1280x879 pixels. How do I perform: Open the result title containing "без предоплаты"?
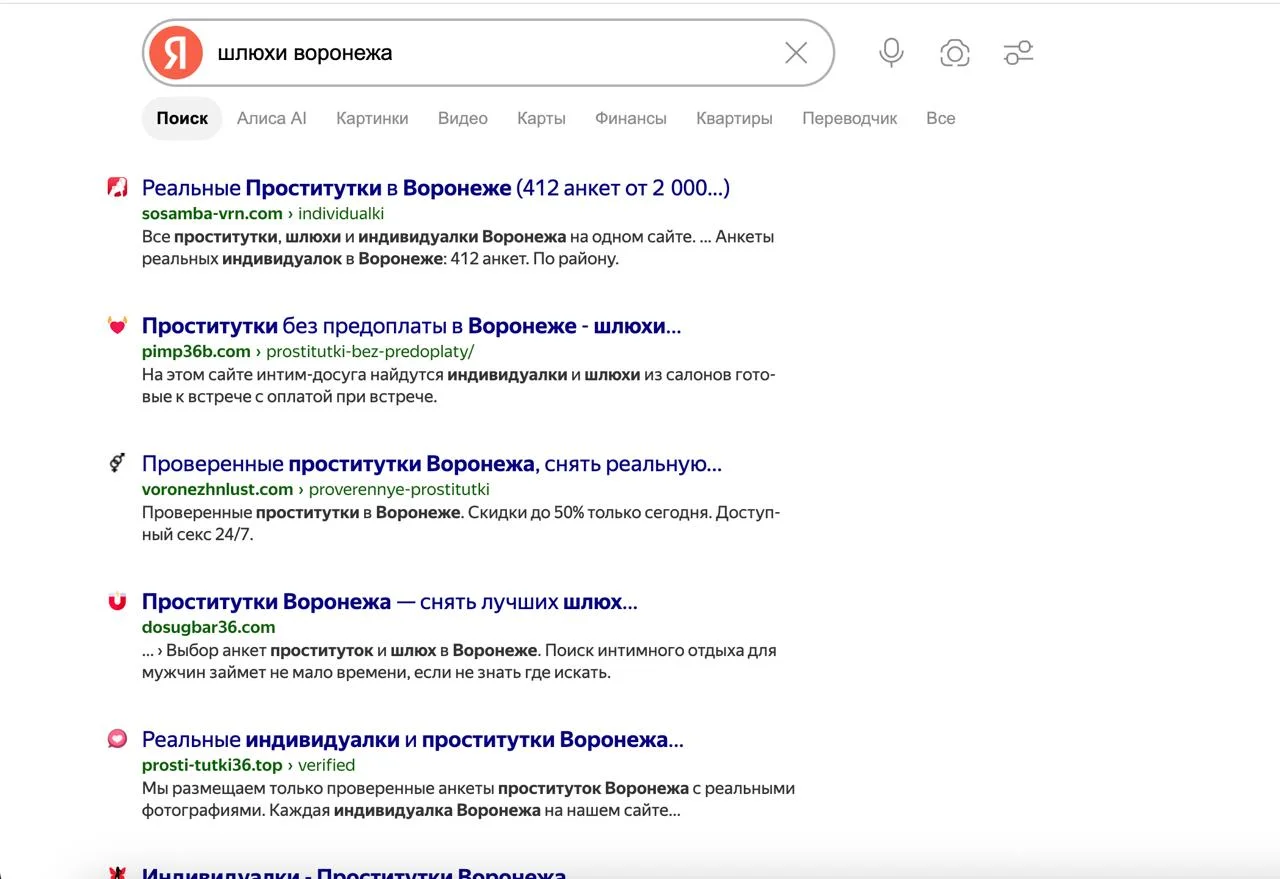click(411, 326)
